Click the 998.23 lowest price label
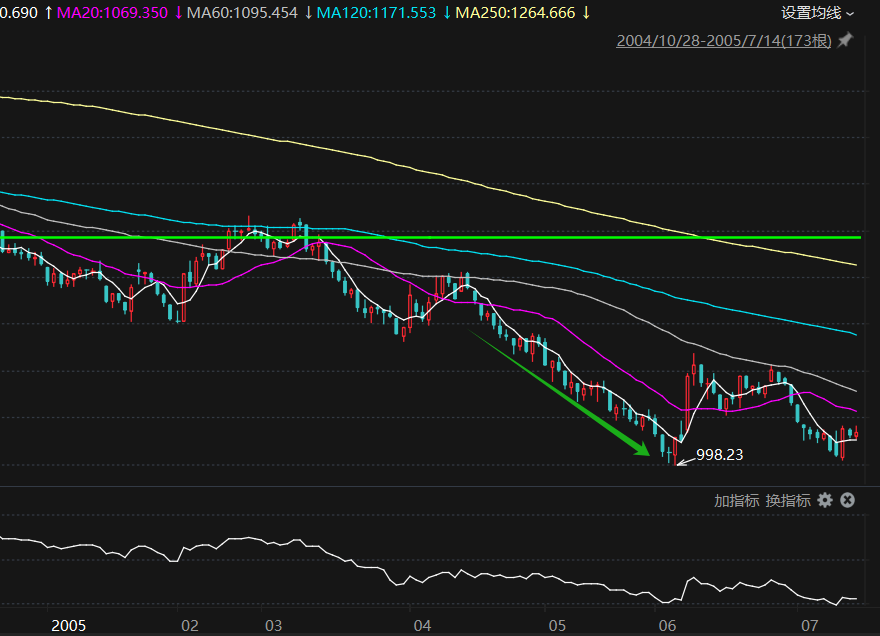This screenshot has height=636, width=880. pos(719,454)
